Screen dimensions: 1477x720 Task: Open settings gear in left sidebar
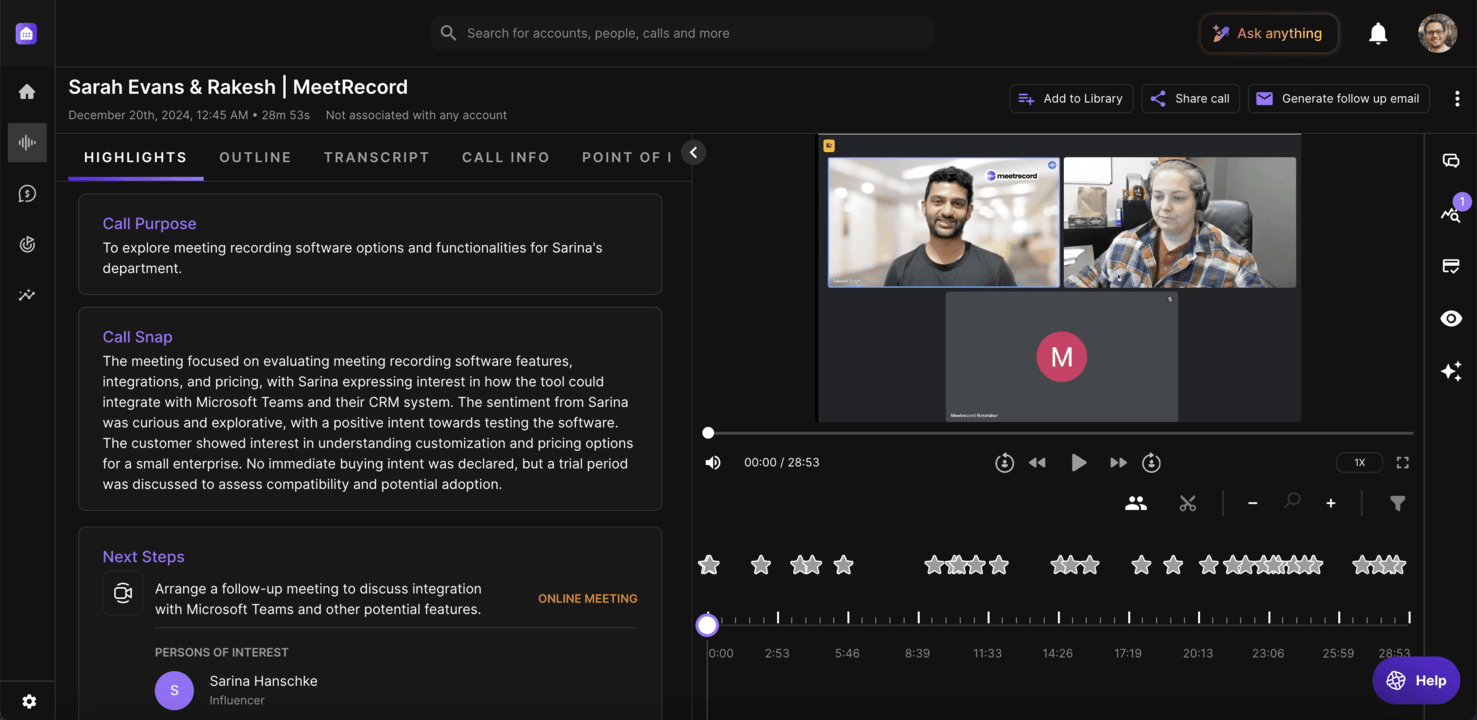[29, 702]
